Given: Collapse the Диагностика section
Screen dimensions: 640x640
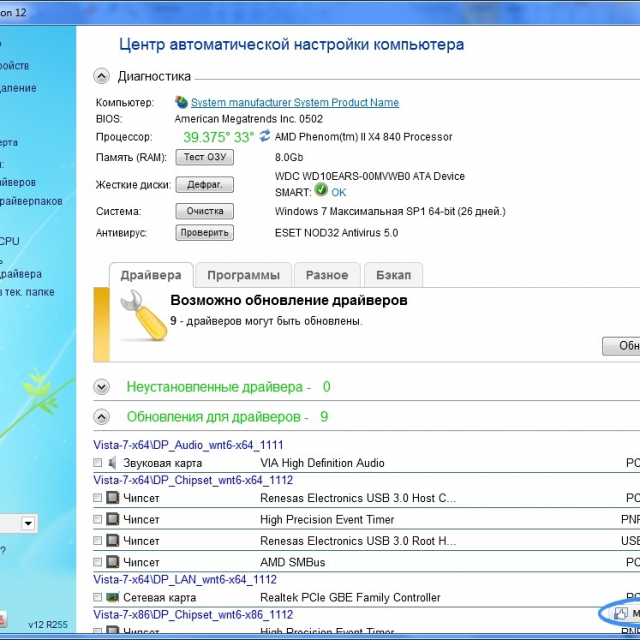Looking at the screenshot, I should [101, 76].
